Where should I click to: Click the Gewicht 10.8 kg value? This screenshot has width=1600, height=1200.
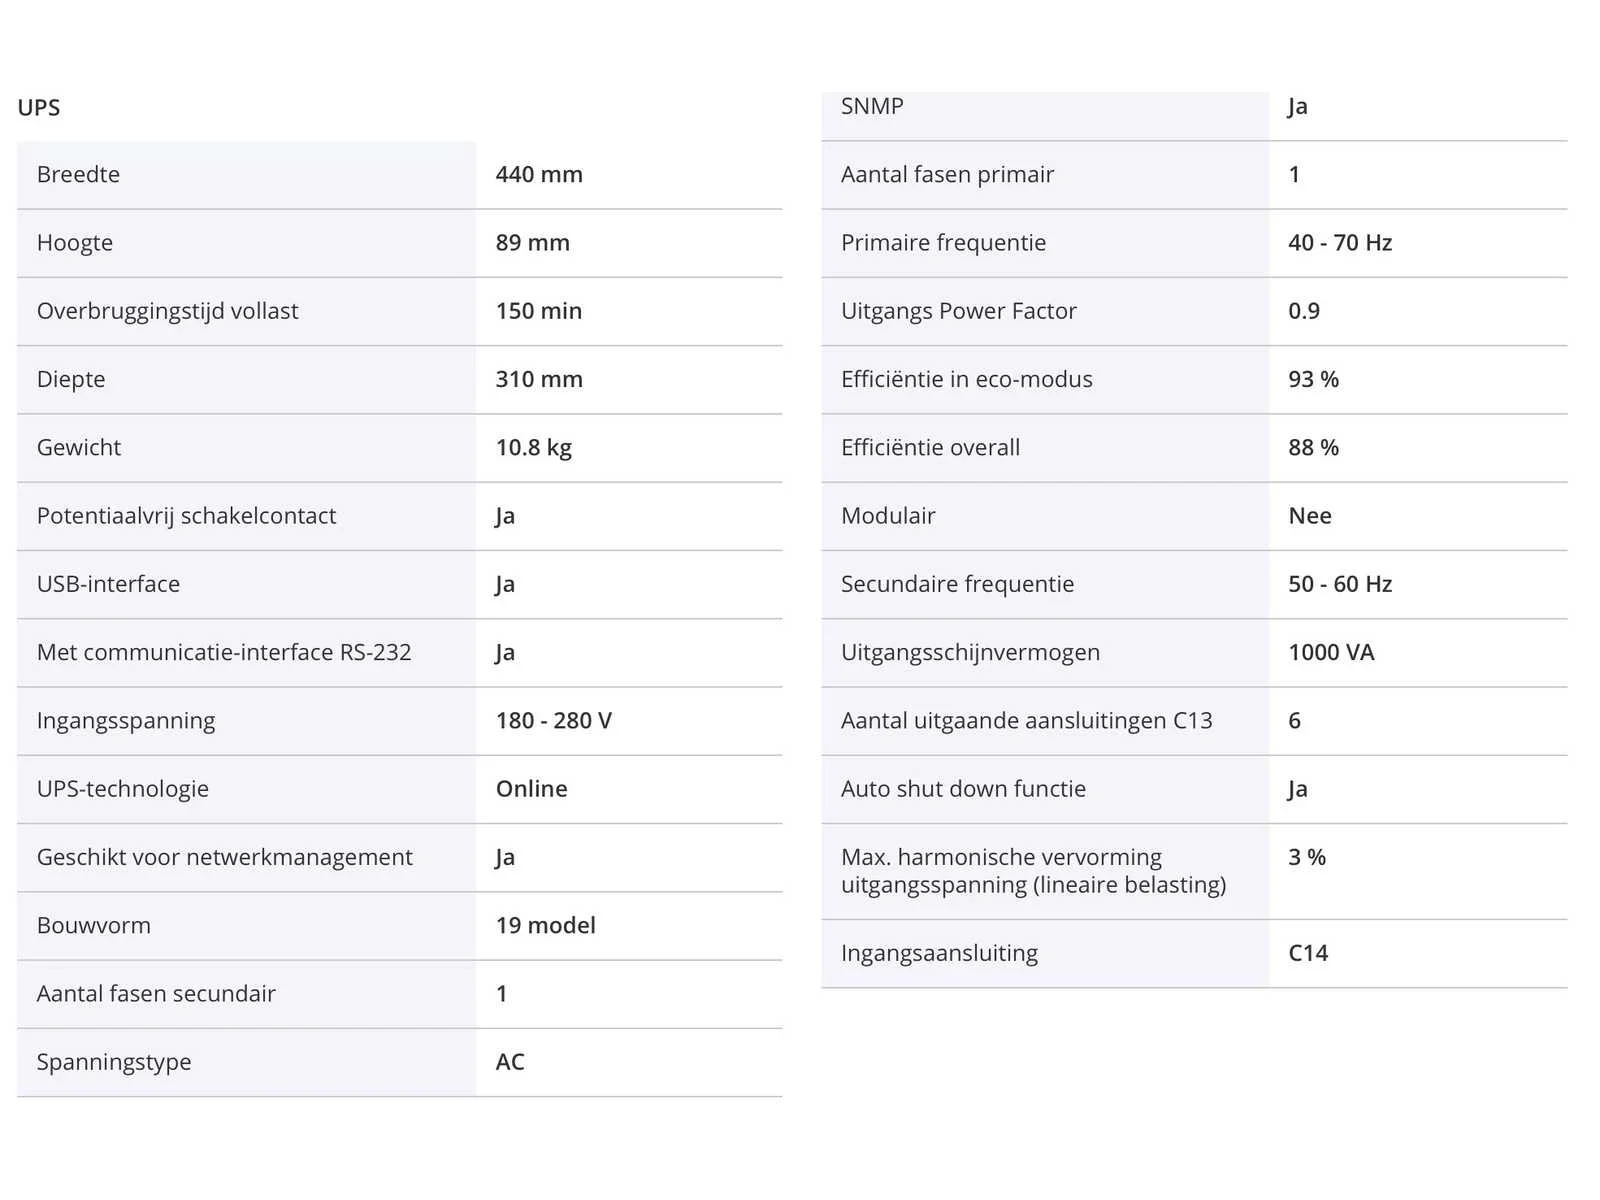click(x=534, y=448)
